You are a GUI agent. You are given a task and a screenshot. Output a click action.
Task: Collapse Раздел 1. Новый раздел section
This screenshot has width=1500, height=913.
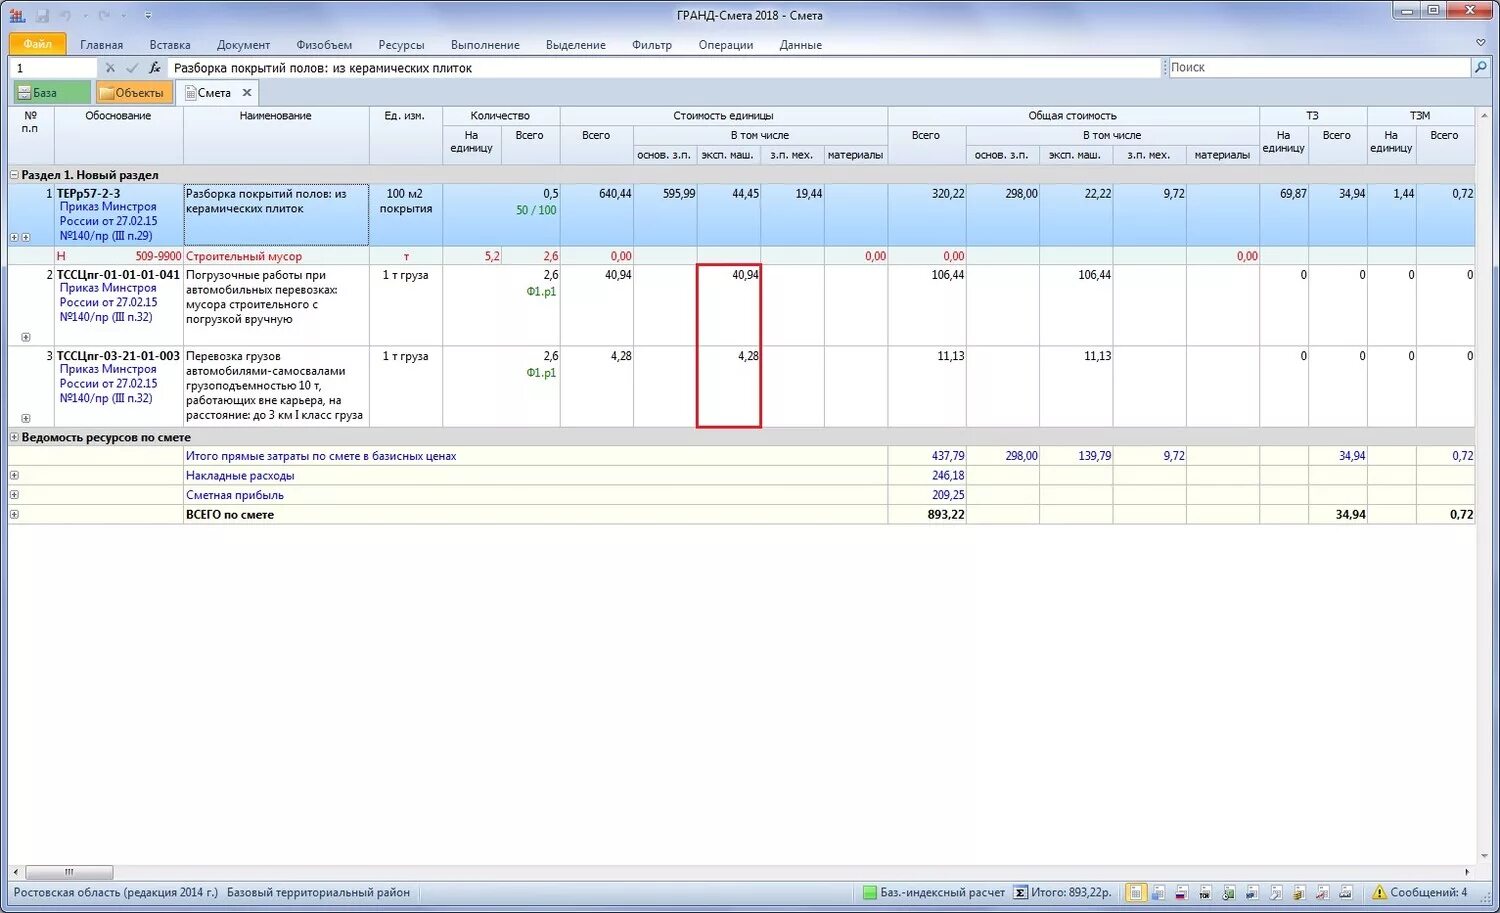[x=14, y=175]
